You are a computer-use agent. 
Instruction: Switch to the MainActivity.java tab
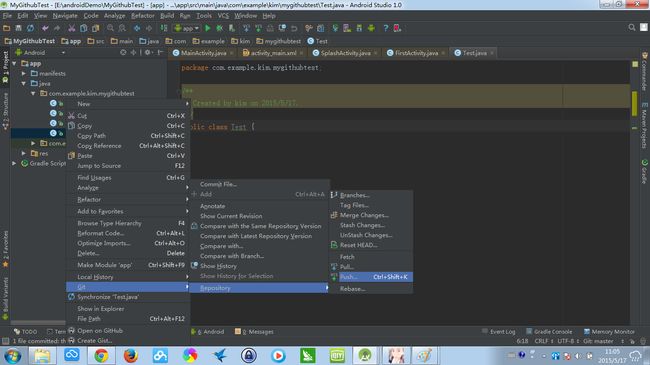203,53
